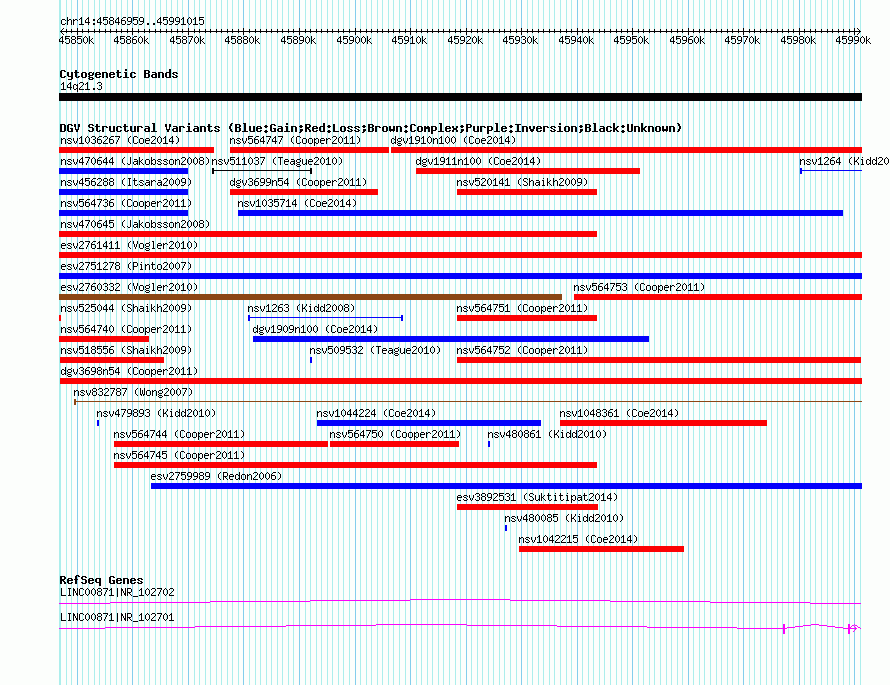The width and height of the screenshot is (890, 685).
Task: Open dgv1909n100 (Coe2014) gain variant
Action: (x=315, y=329)
